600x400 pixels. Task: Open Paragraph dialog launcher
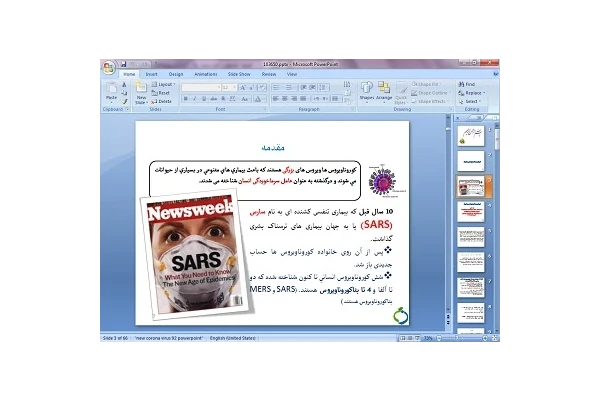coord(353,109)
